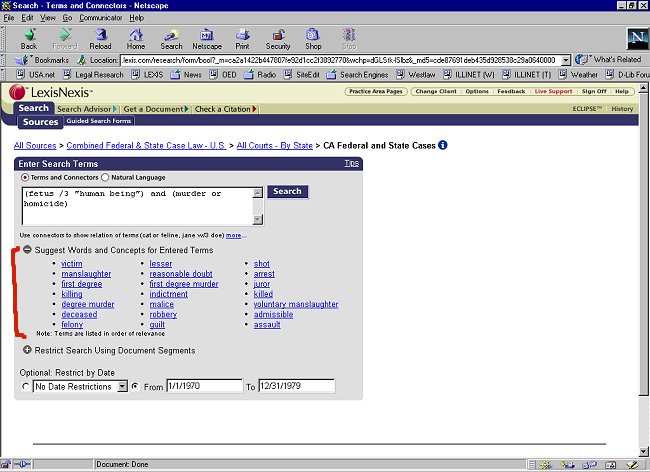Image resolution: width=650 pixels, height=472 pixels.
Task: Click the Netscape N logo
Action: tap(637, 39)
